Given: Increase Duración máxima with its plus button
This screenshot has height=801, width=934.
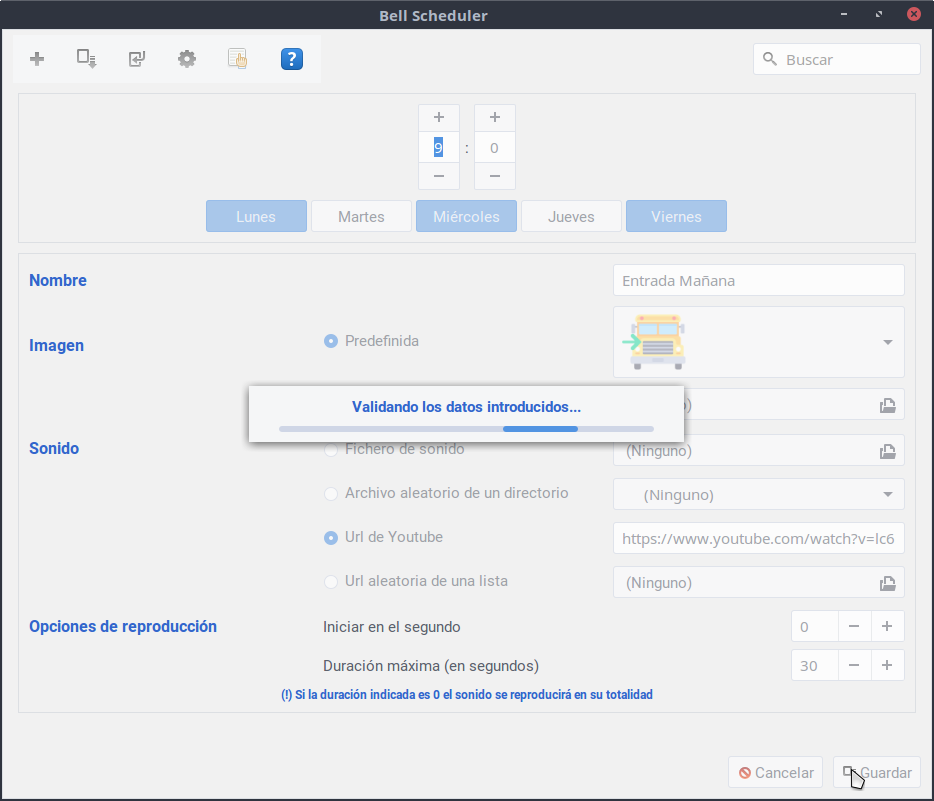Looking at the screenshot, I should click(887, 665).
